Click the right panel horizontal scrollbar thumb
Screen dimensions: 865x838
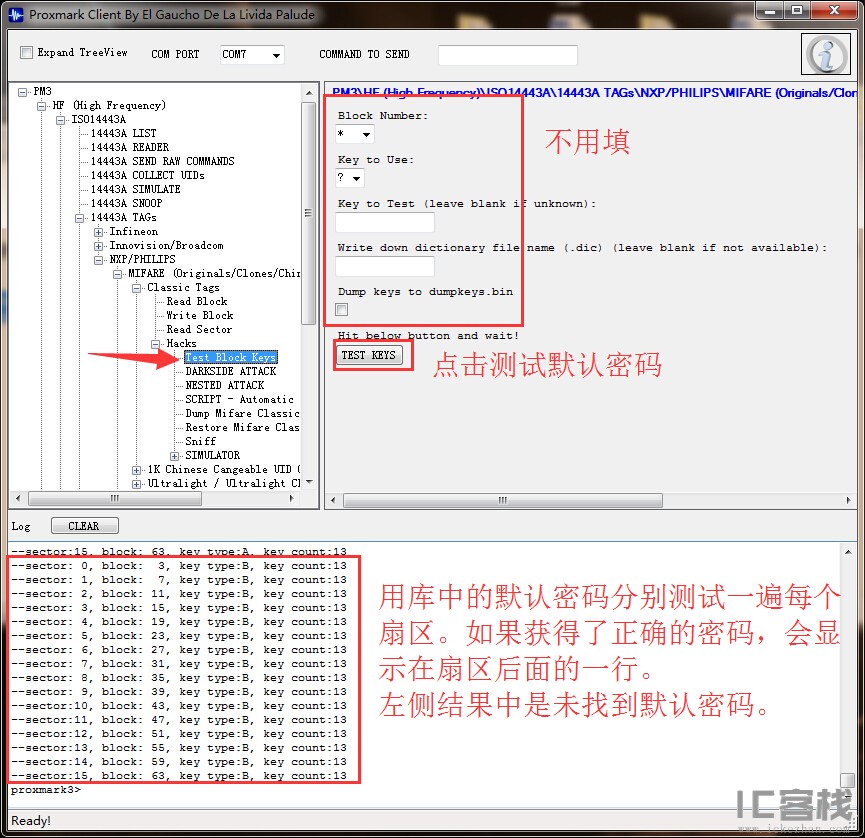[x=503, y=500]
